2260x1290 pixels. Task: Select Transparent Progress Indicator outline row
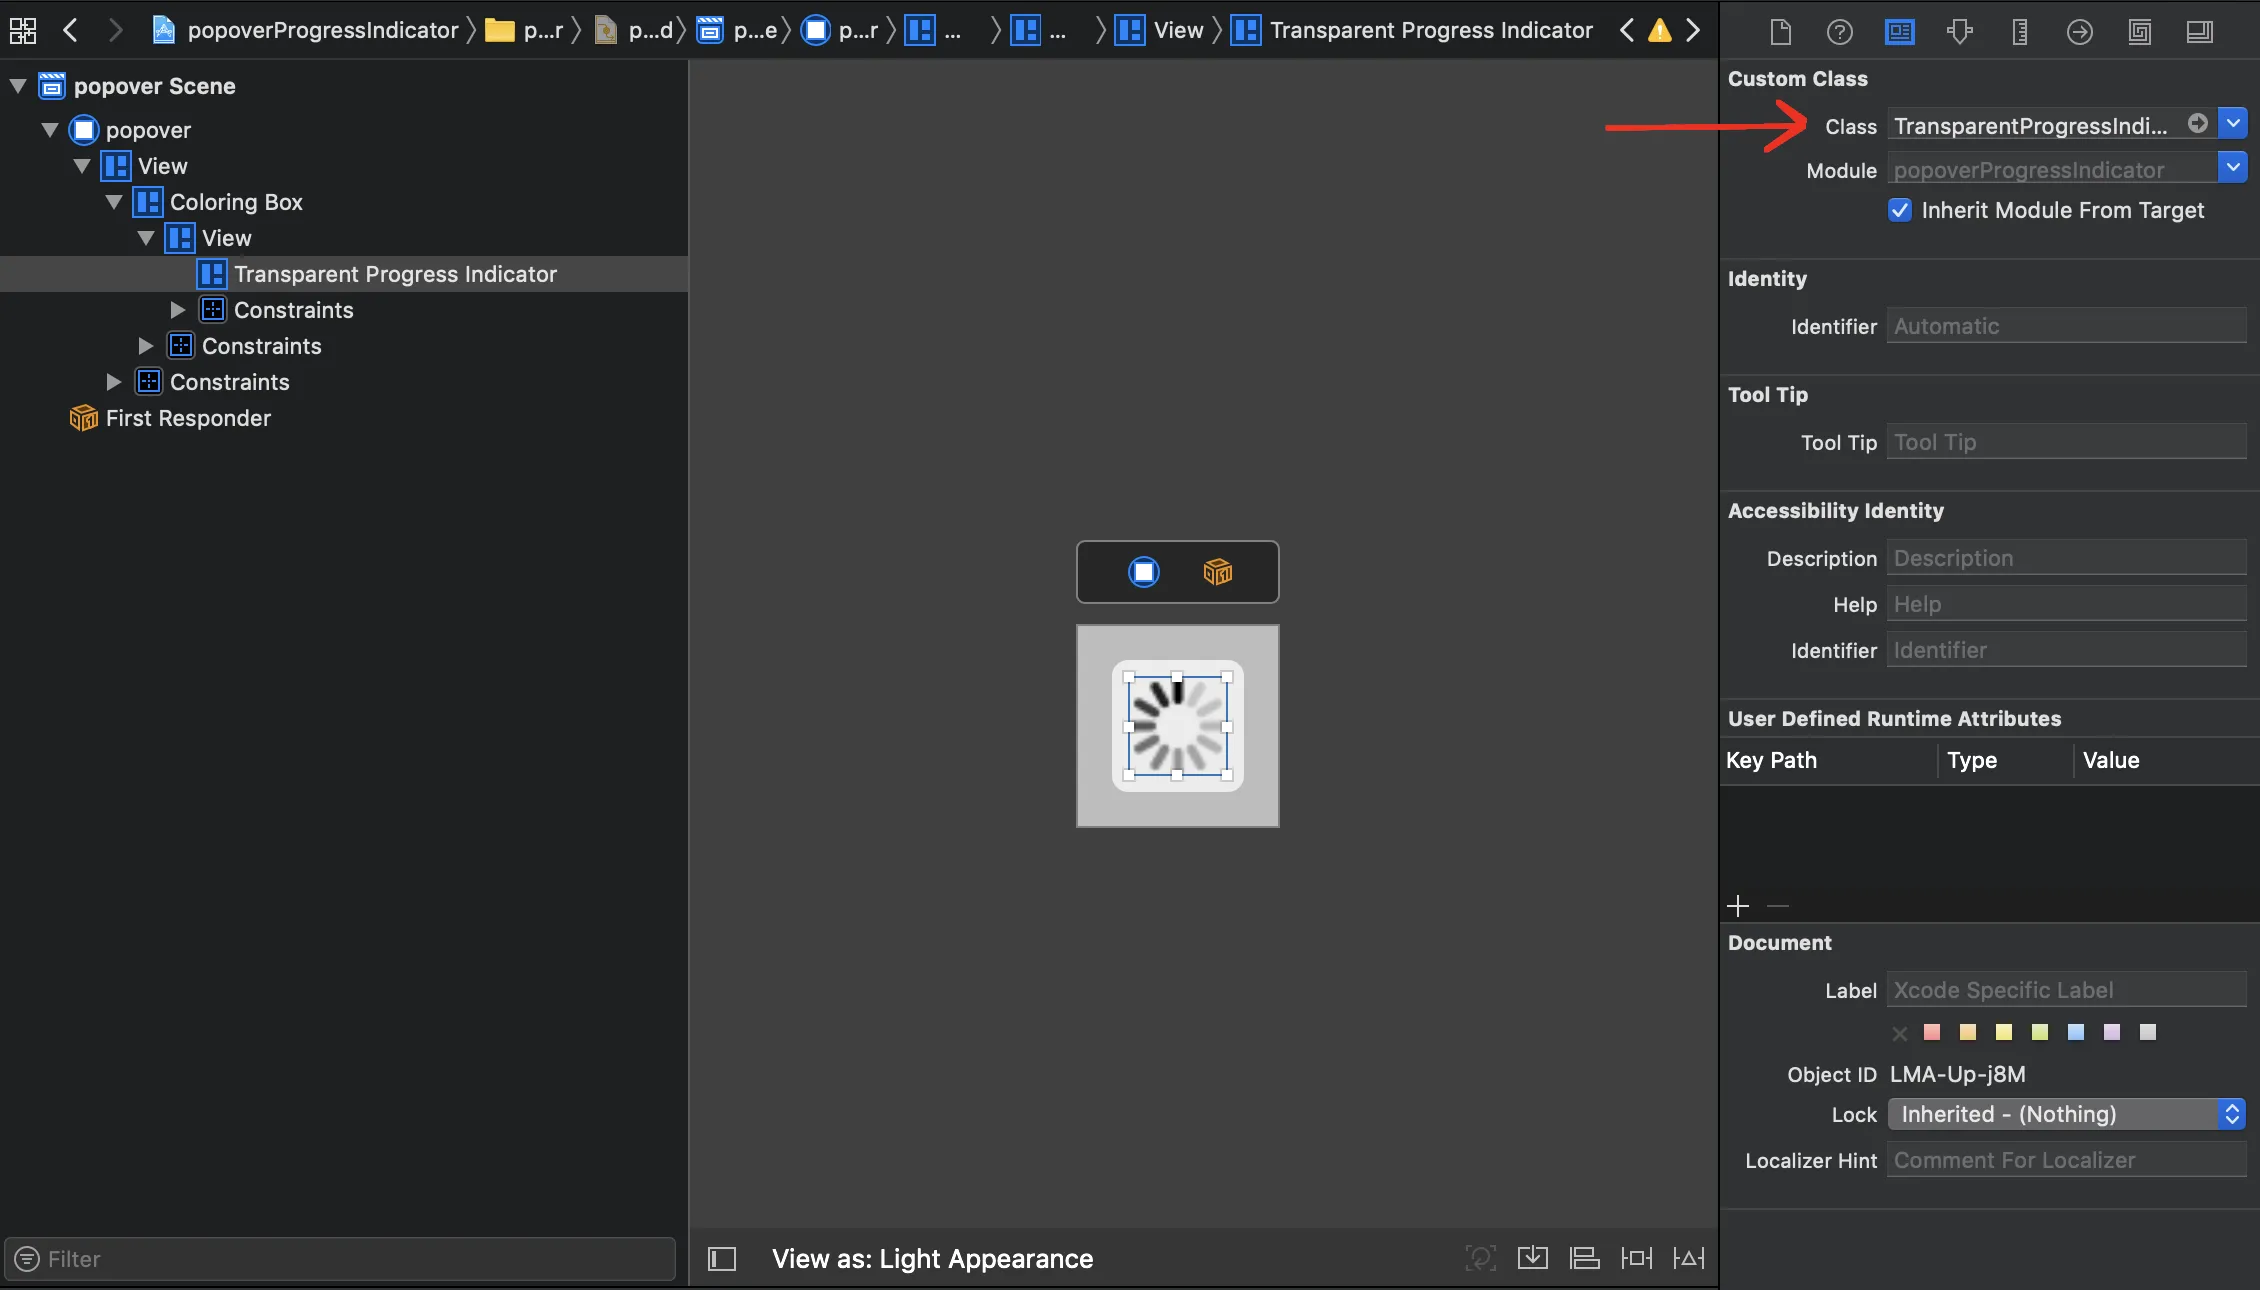click(x=394, y=274)
